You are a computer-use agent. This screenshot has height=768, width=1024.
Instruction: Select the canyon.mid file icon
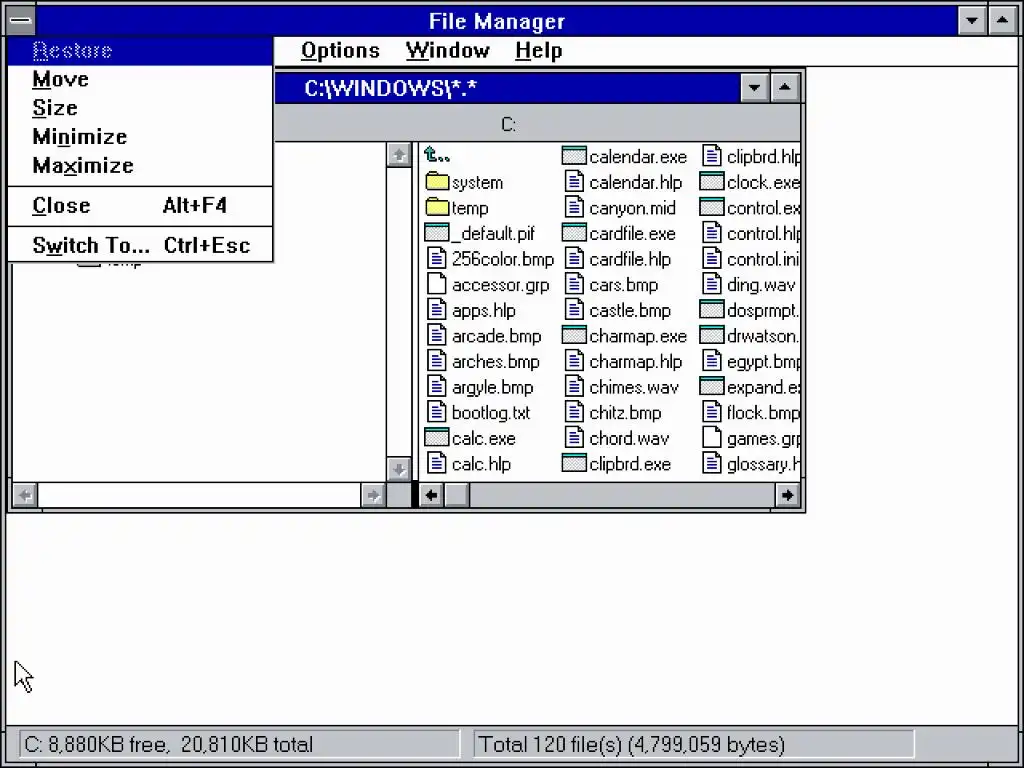point(574,208)
